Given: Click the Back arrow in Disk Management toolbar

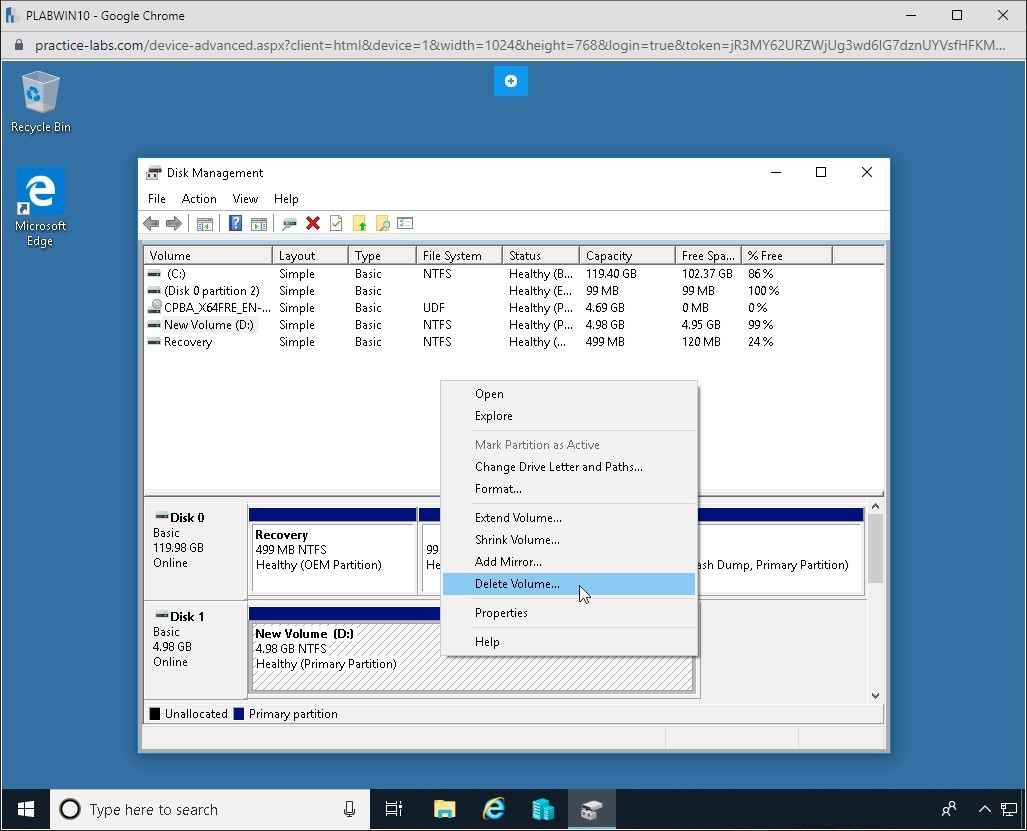Looking at the screenshot, I should point(151,224).
